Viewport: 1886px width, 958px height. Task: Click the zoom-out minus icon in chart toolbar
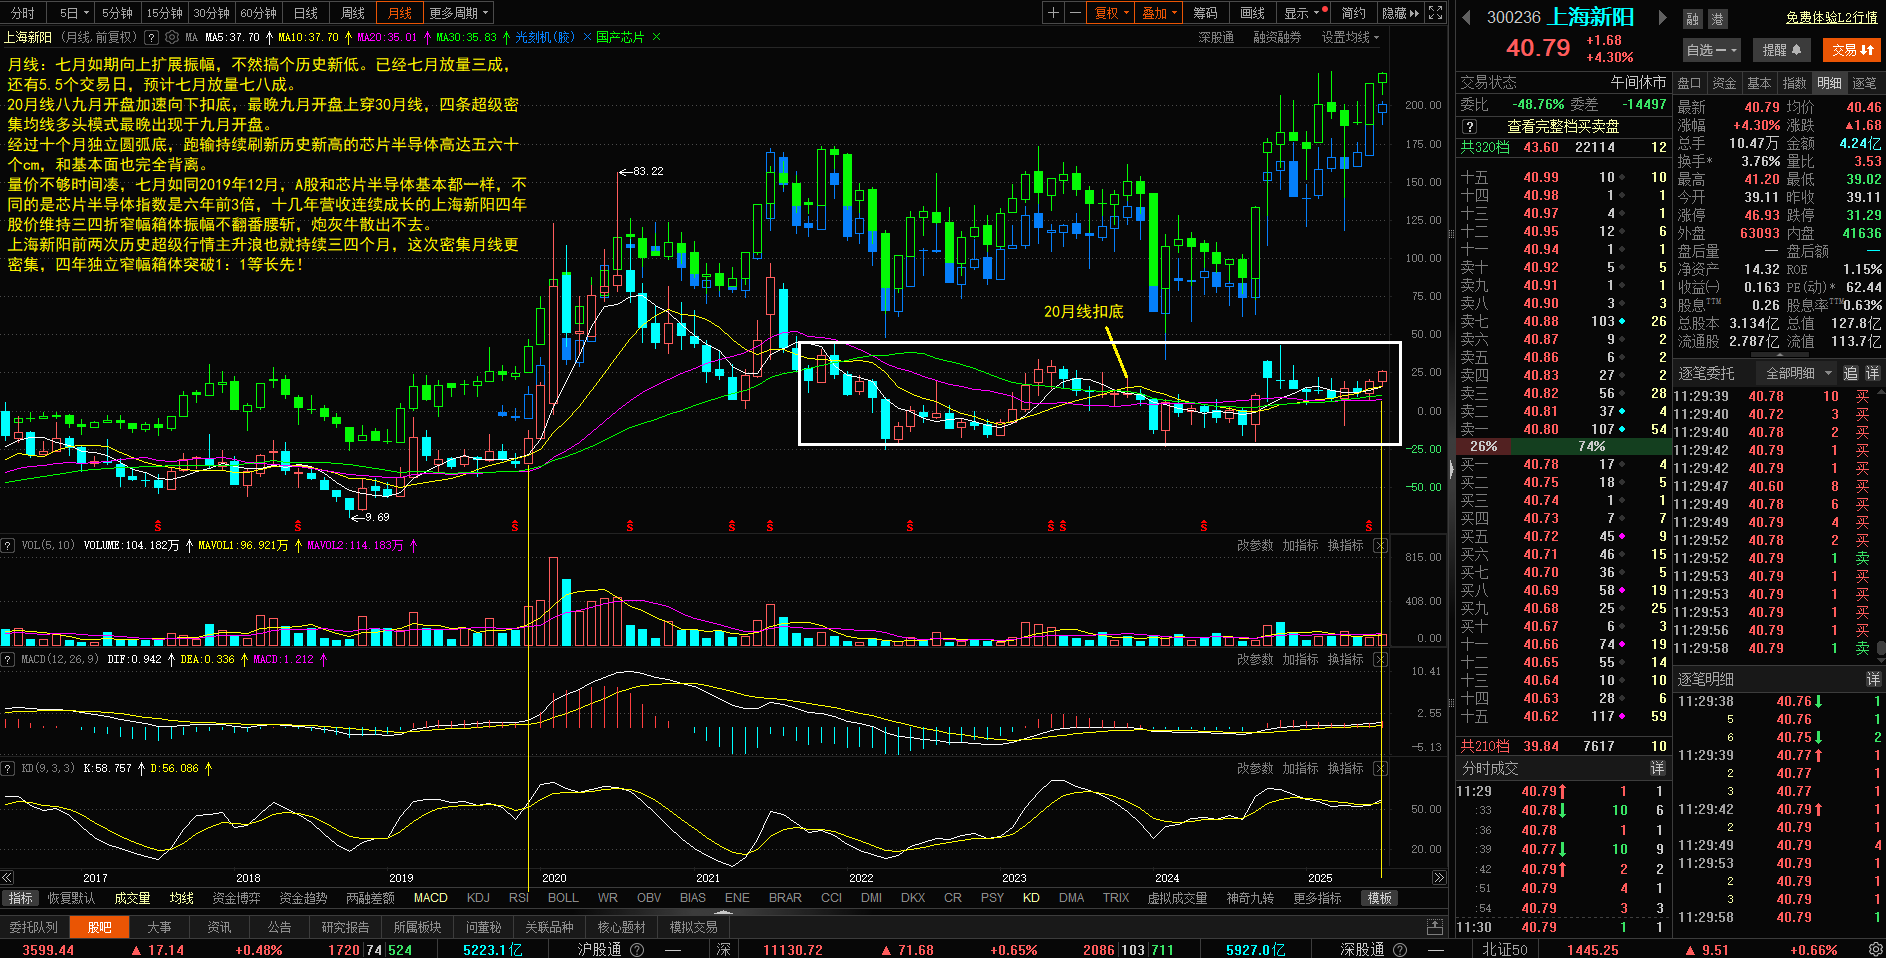point(1075,13)
